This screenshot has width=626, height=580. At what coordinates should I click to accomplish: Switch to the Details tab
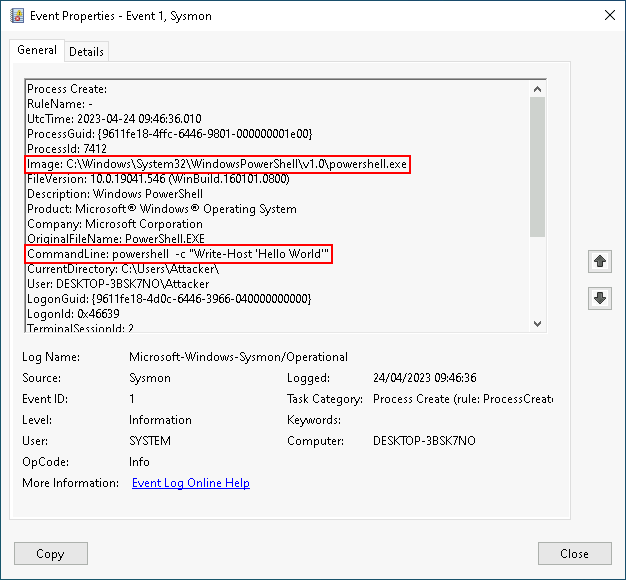tap(86, 51)
